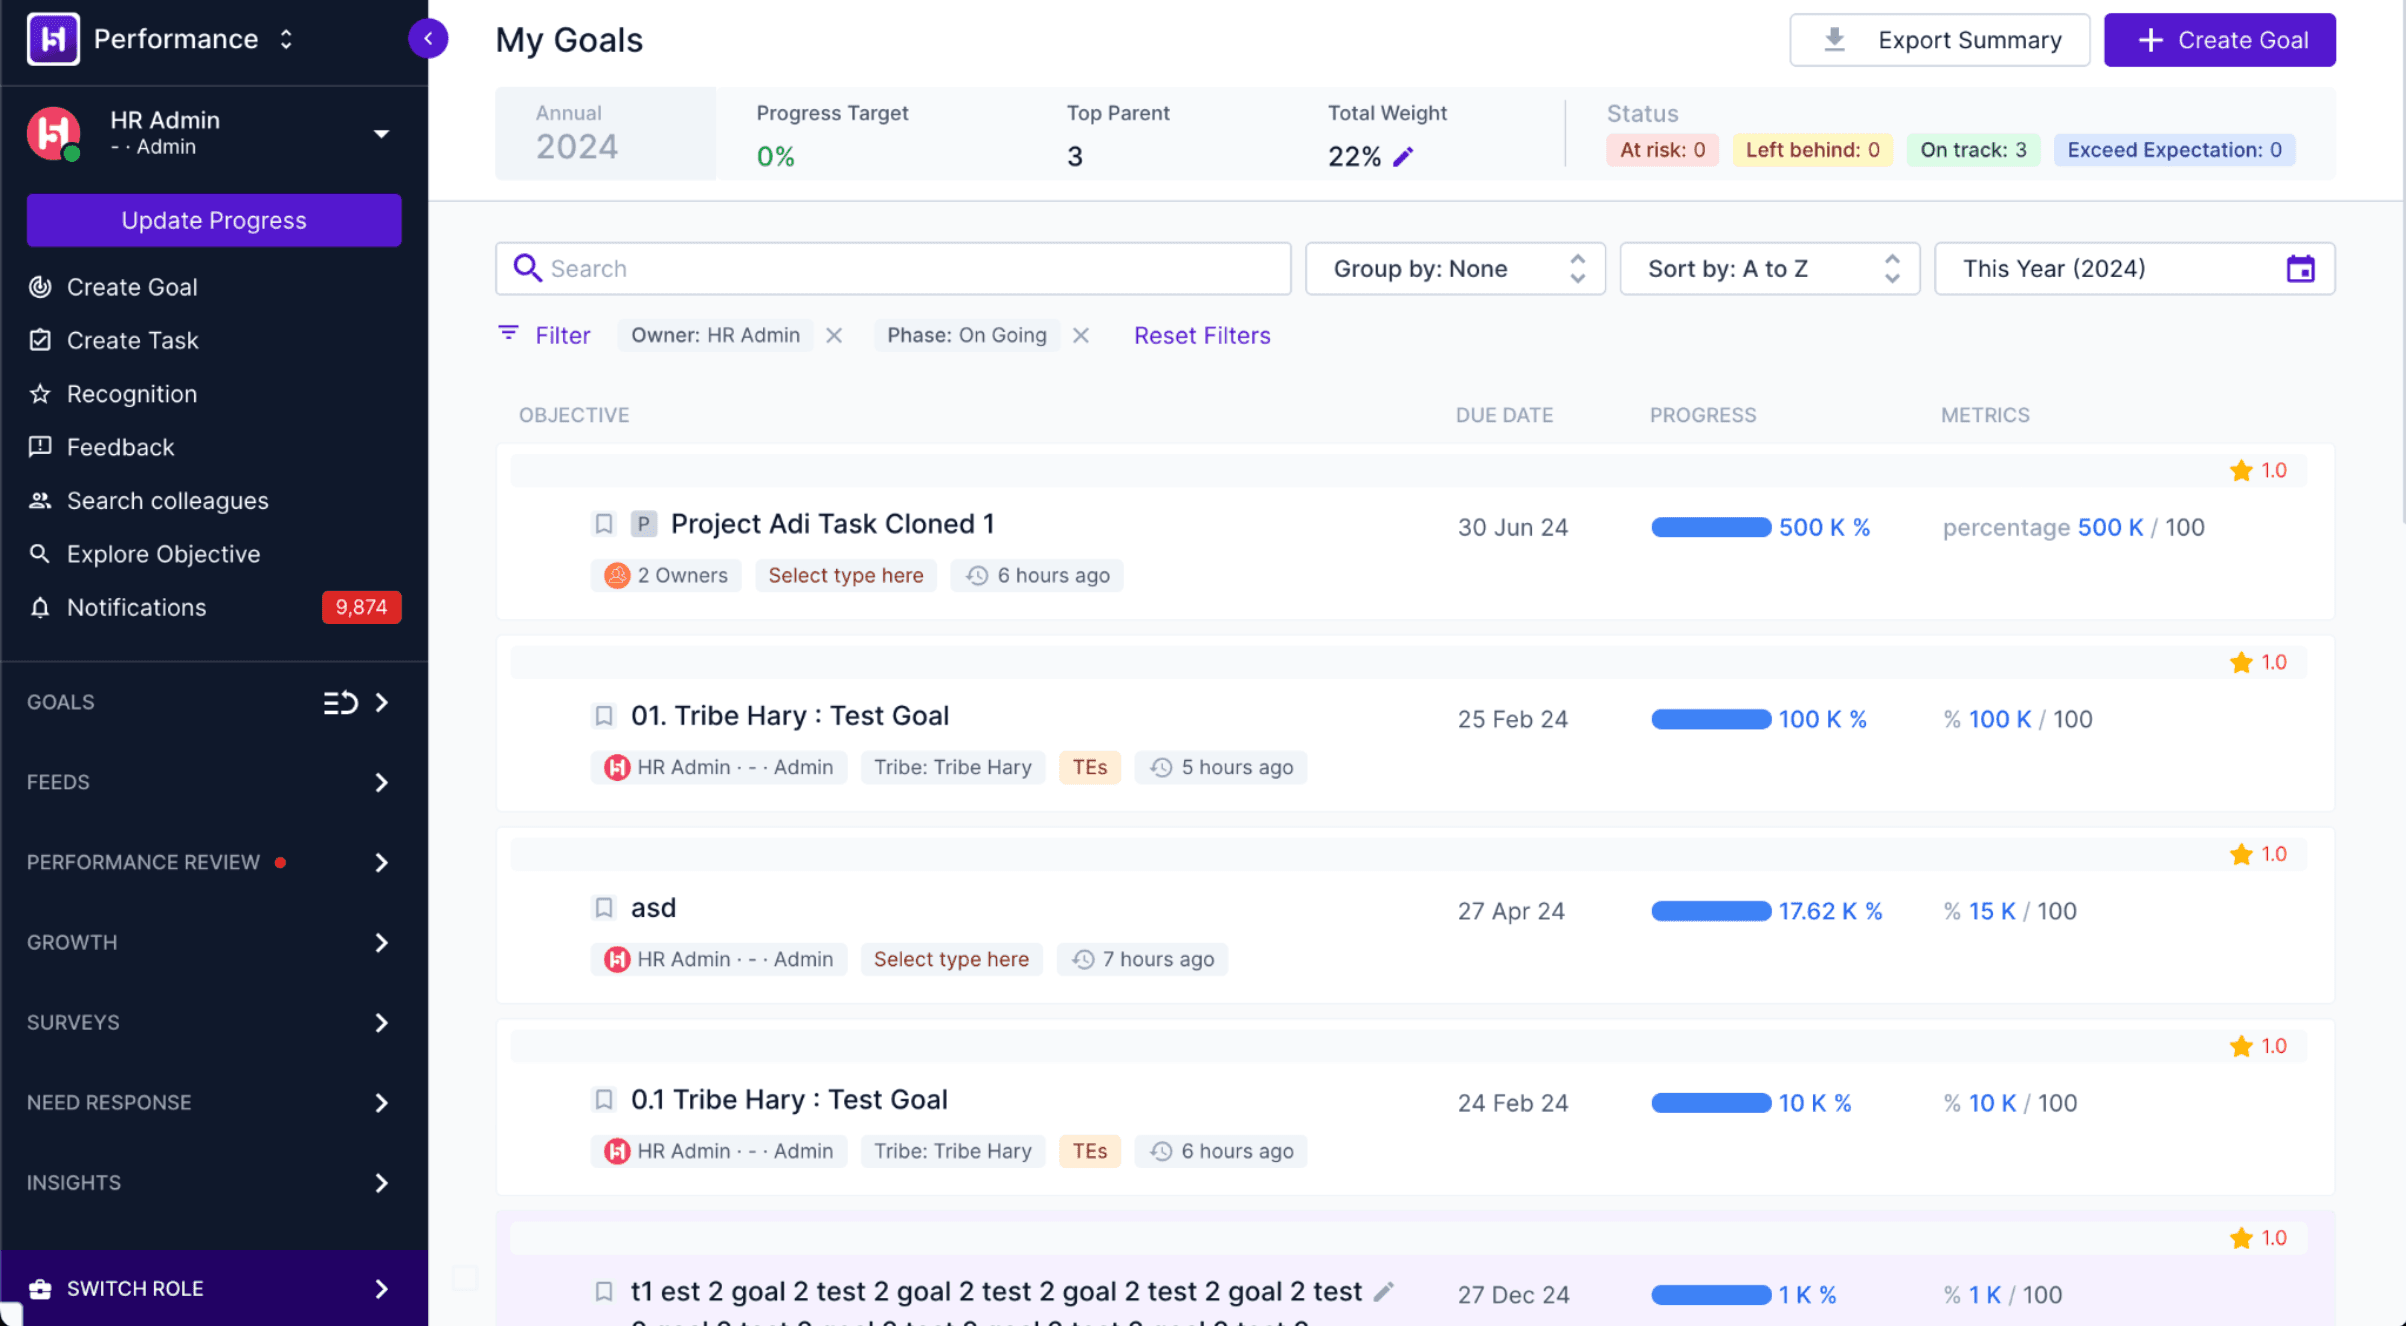
Task: Open the Group by: None dropdown
Action: (1455, 268)
